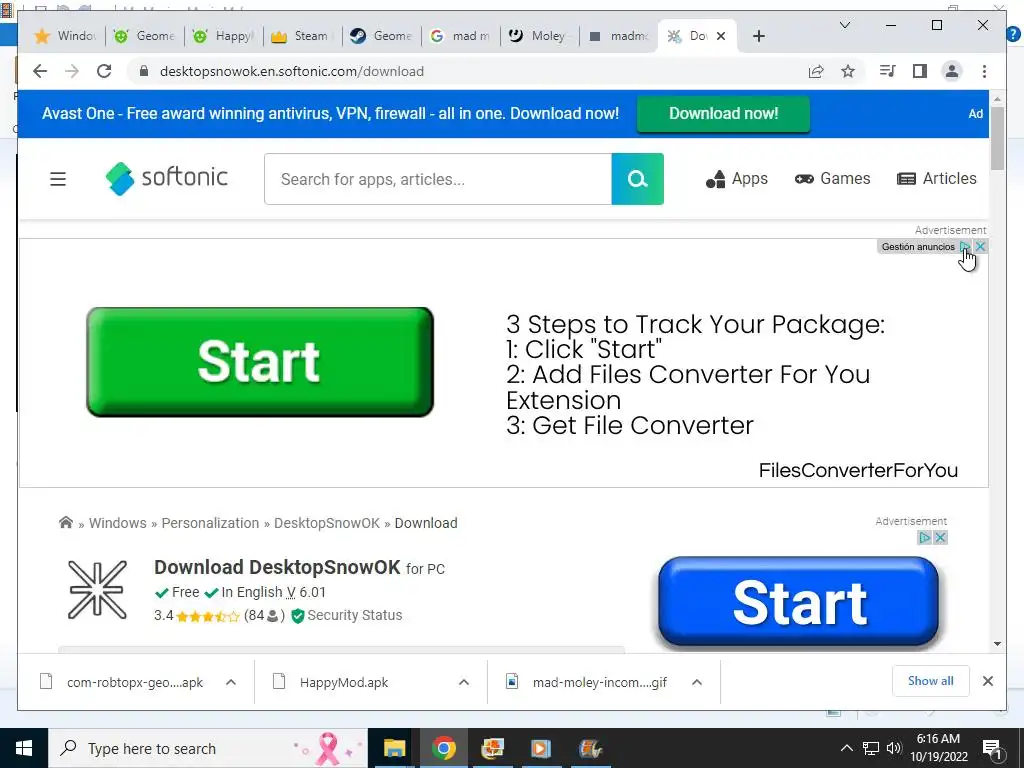Click the blue Start button

click(x=798, y=601)
